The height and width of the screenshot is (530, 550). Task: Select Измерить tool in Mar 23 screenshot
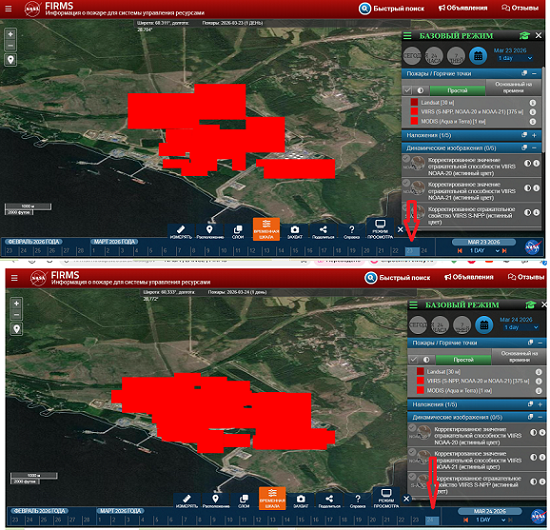click(181, 232)
